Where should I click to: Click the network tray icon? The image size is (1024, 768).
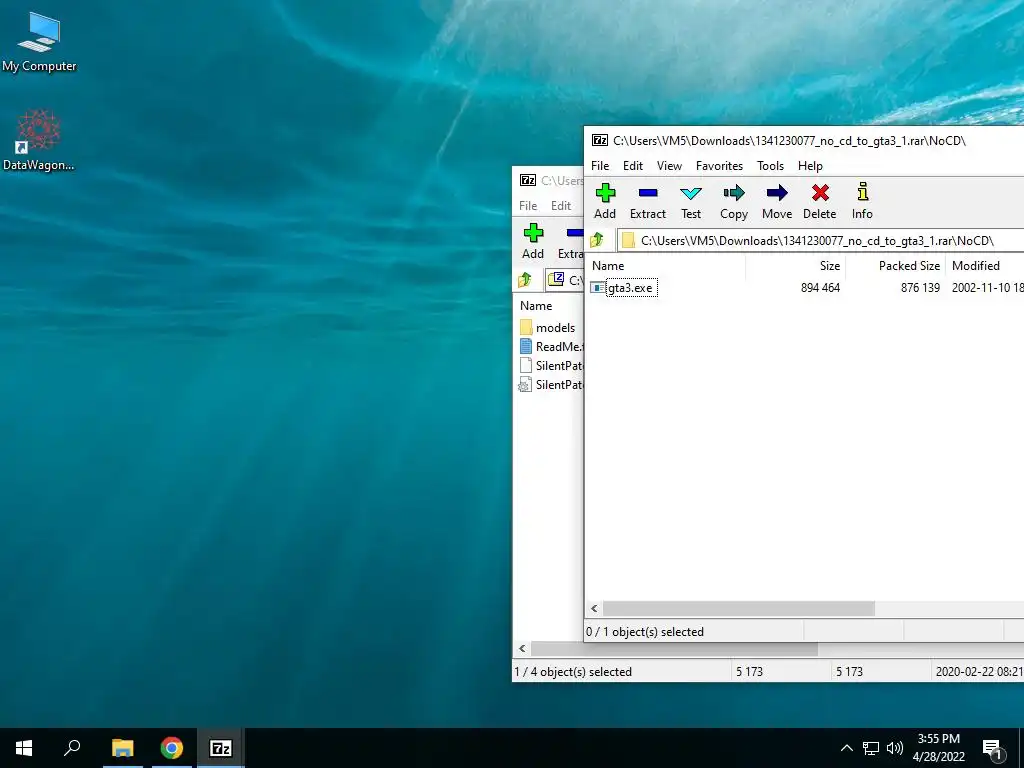(x=871, y=748)
